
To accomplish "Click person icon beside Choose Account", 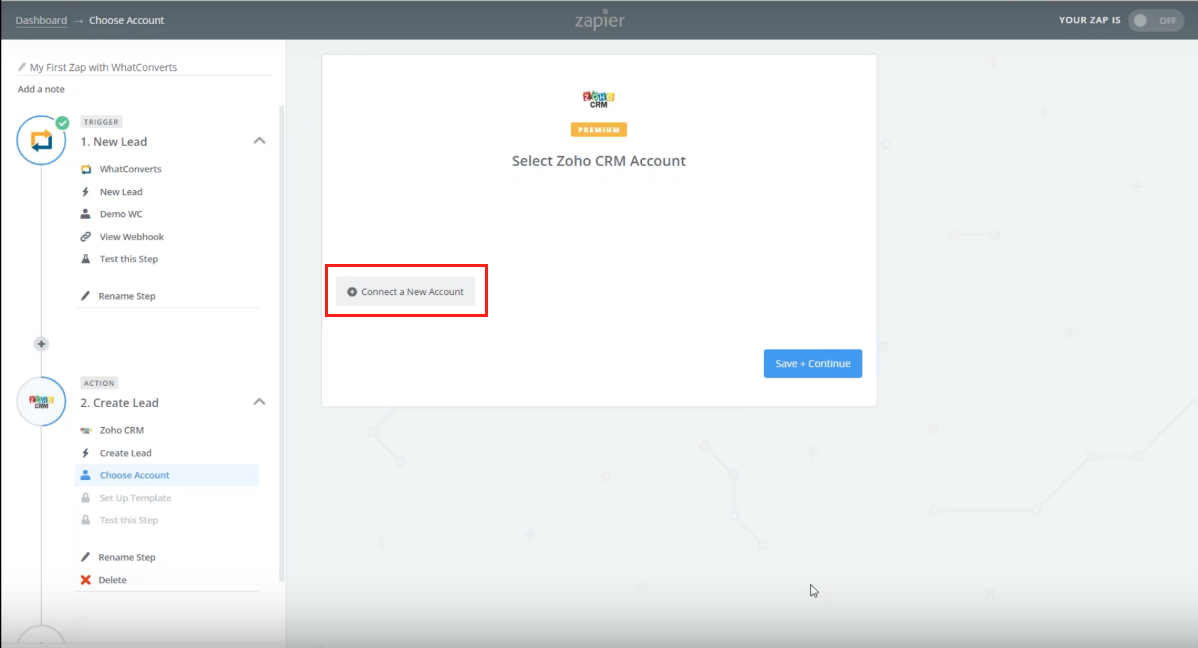I will (86, 475).
